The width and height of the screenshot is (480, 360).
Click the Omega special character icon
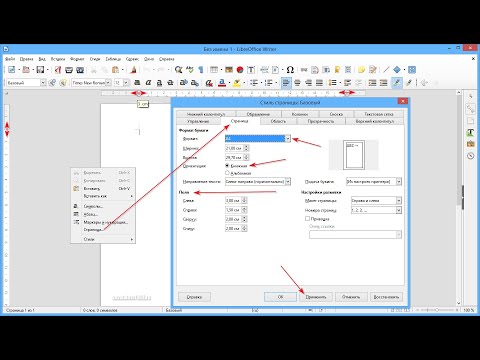point(290,70)
